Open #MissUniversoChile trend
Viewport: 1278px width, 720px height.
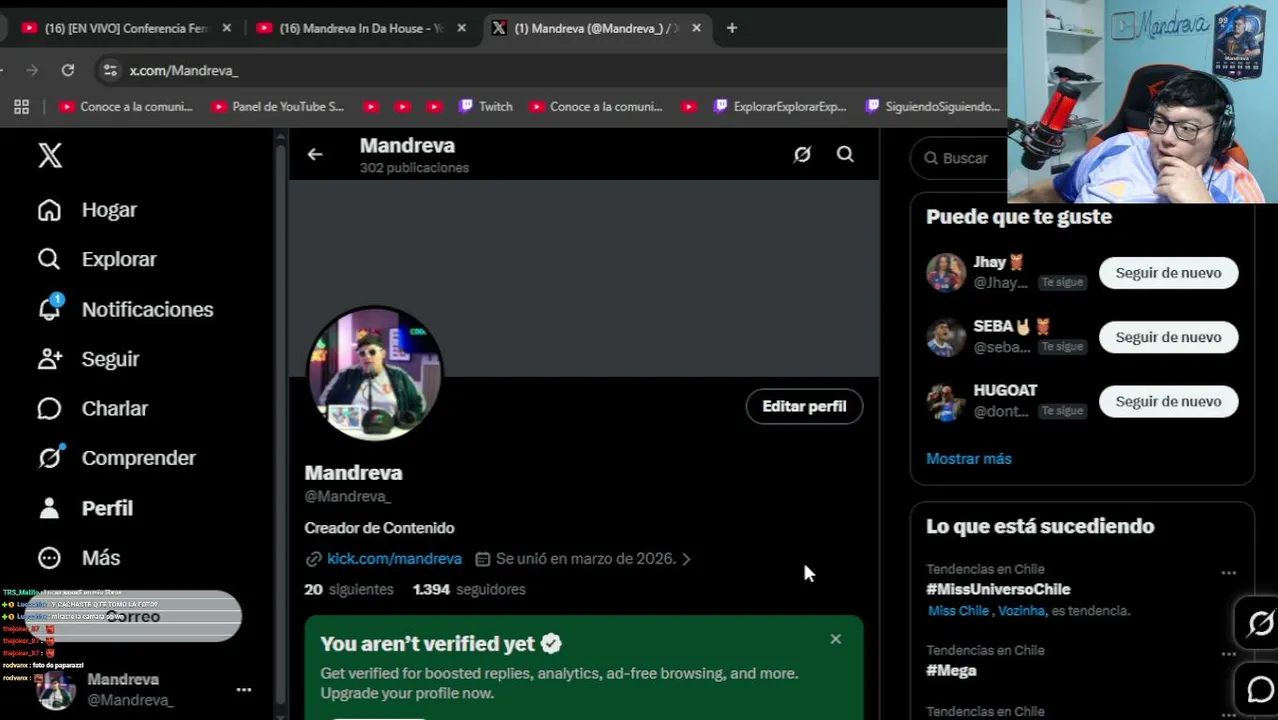[x=998, y=590]
